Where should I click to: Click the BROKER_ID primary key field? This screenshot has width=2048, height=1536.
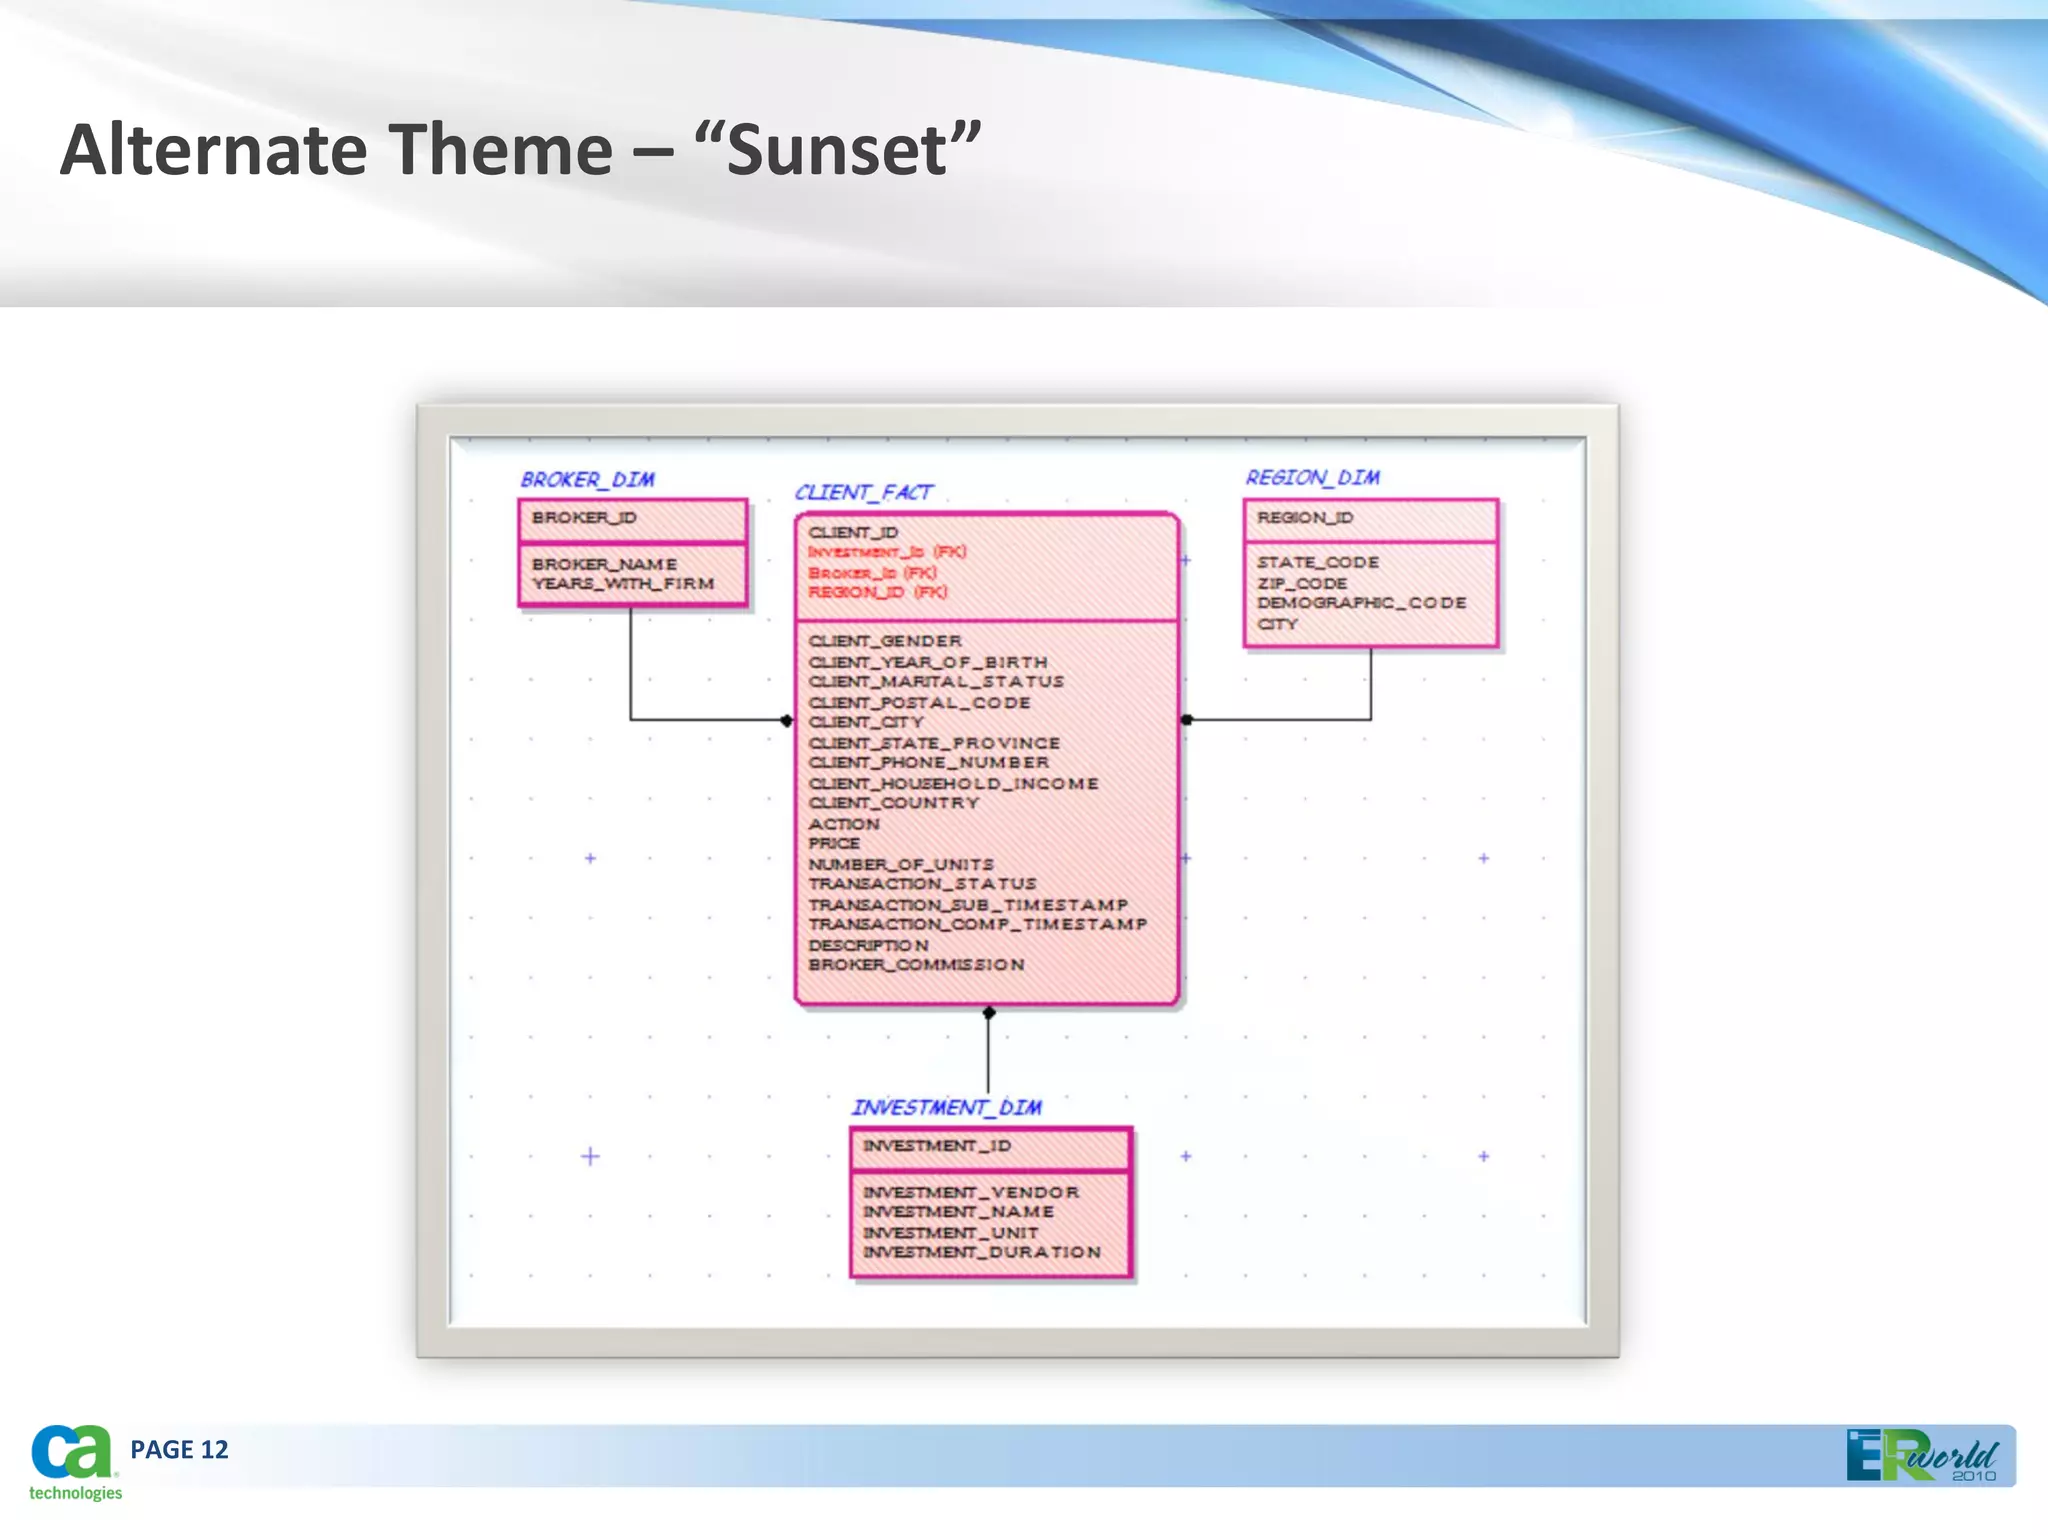(x=584, y=518)
